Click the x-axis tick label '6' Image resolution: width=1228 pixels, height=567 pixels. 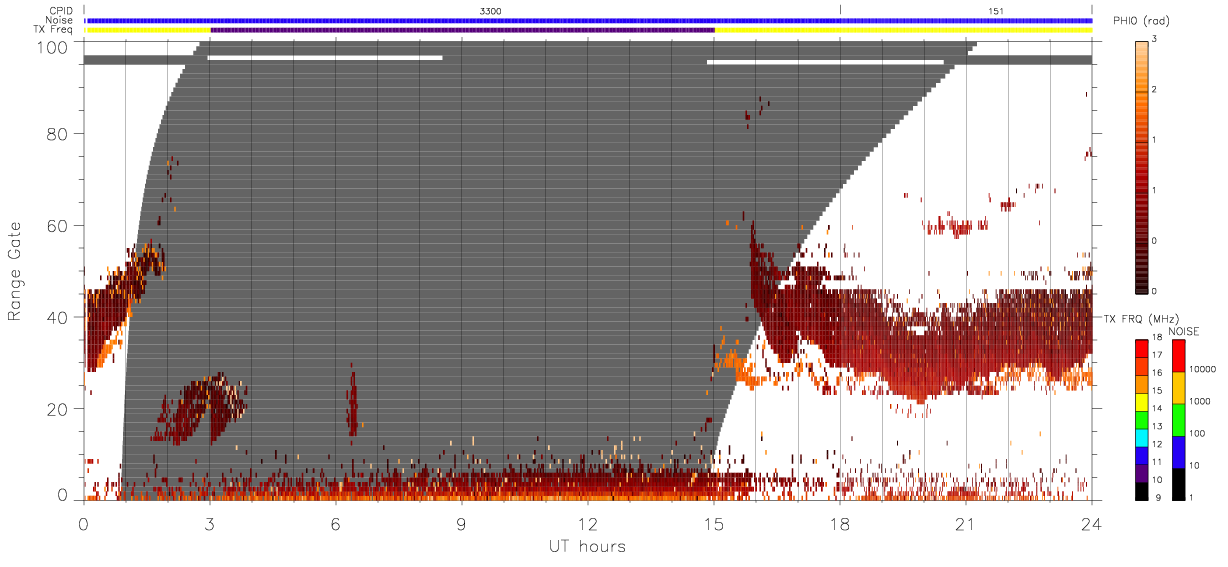click(335, 523)
